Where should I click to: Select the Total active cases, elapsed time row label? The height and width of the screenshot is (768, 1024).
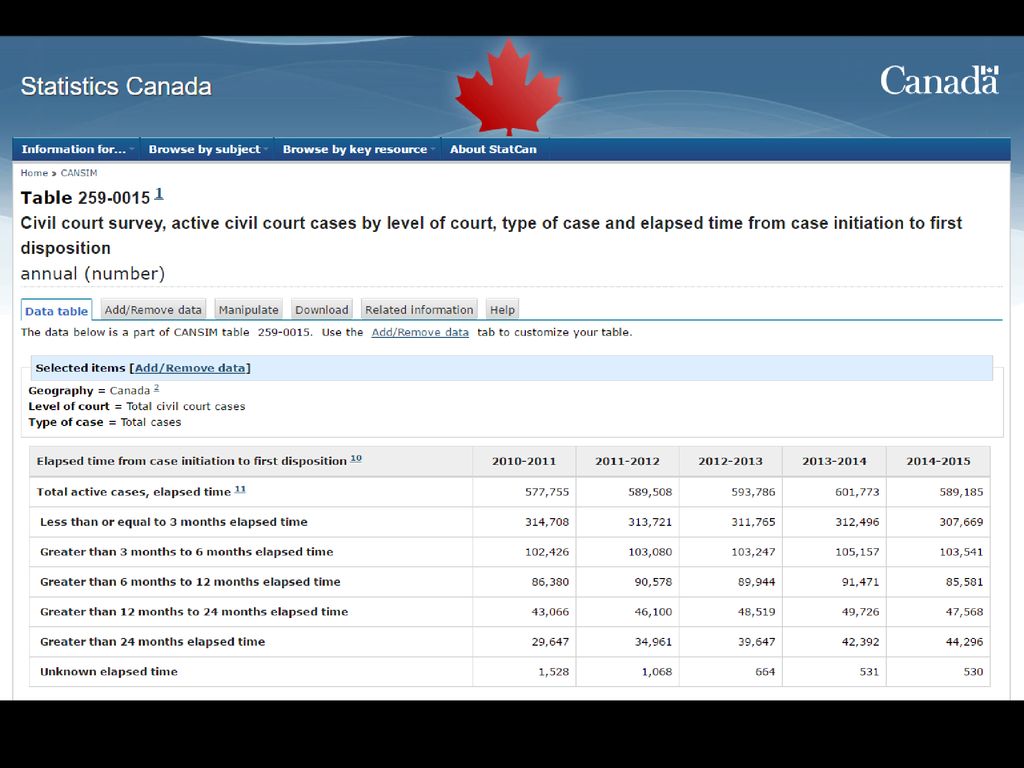[134, 492]
